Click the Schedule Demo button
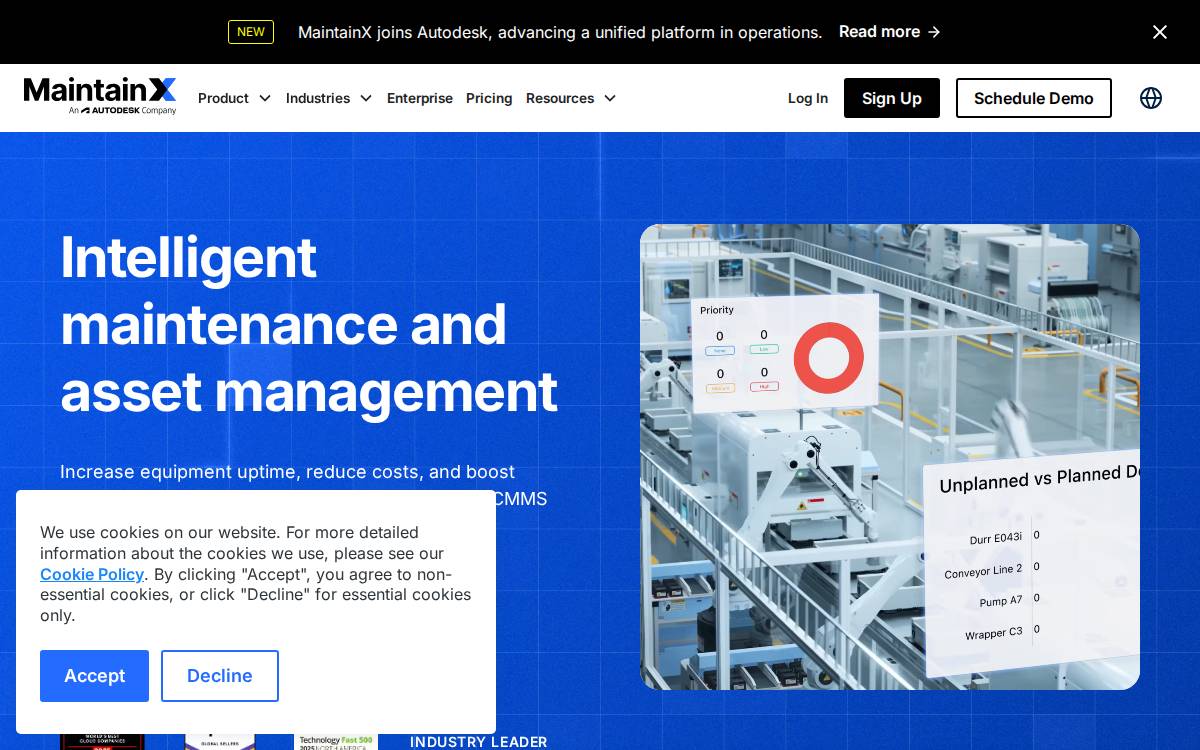Screen dimensions: 1200x750 1034,98
